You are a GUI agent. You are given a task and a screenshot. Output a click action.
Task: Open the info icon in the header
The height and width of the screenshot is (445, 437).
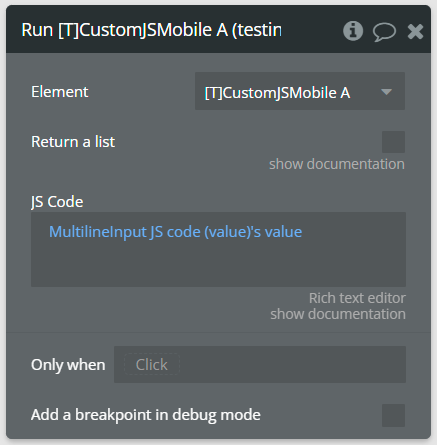tap(353, 31)
